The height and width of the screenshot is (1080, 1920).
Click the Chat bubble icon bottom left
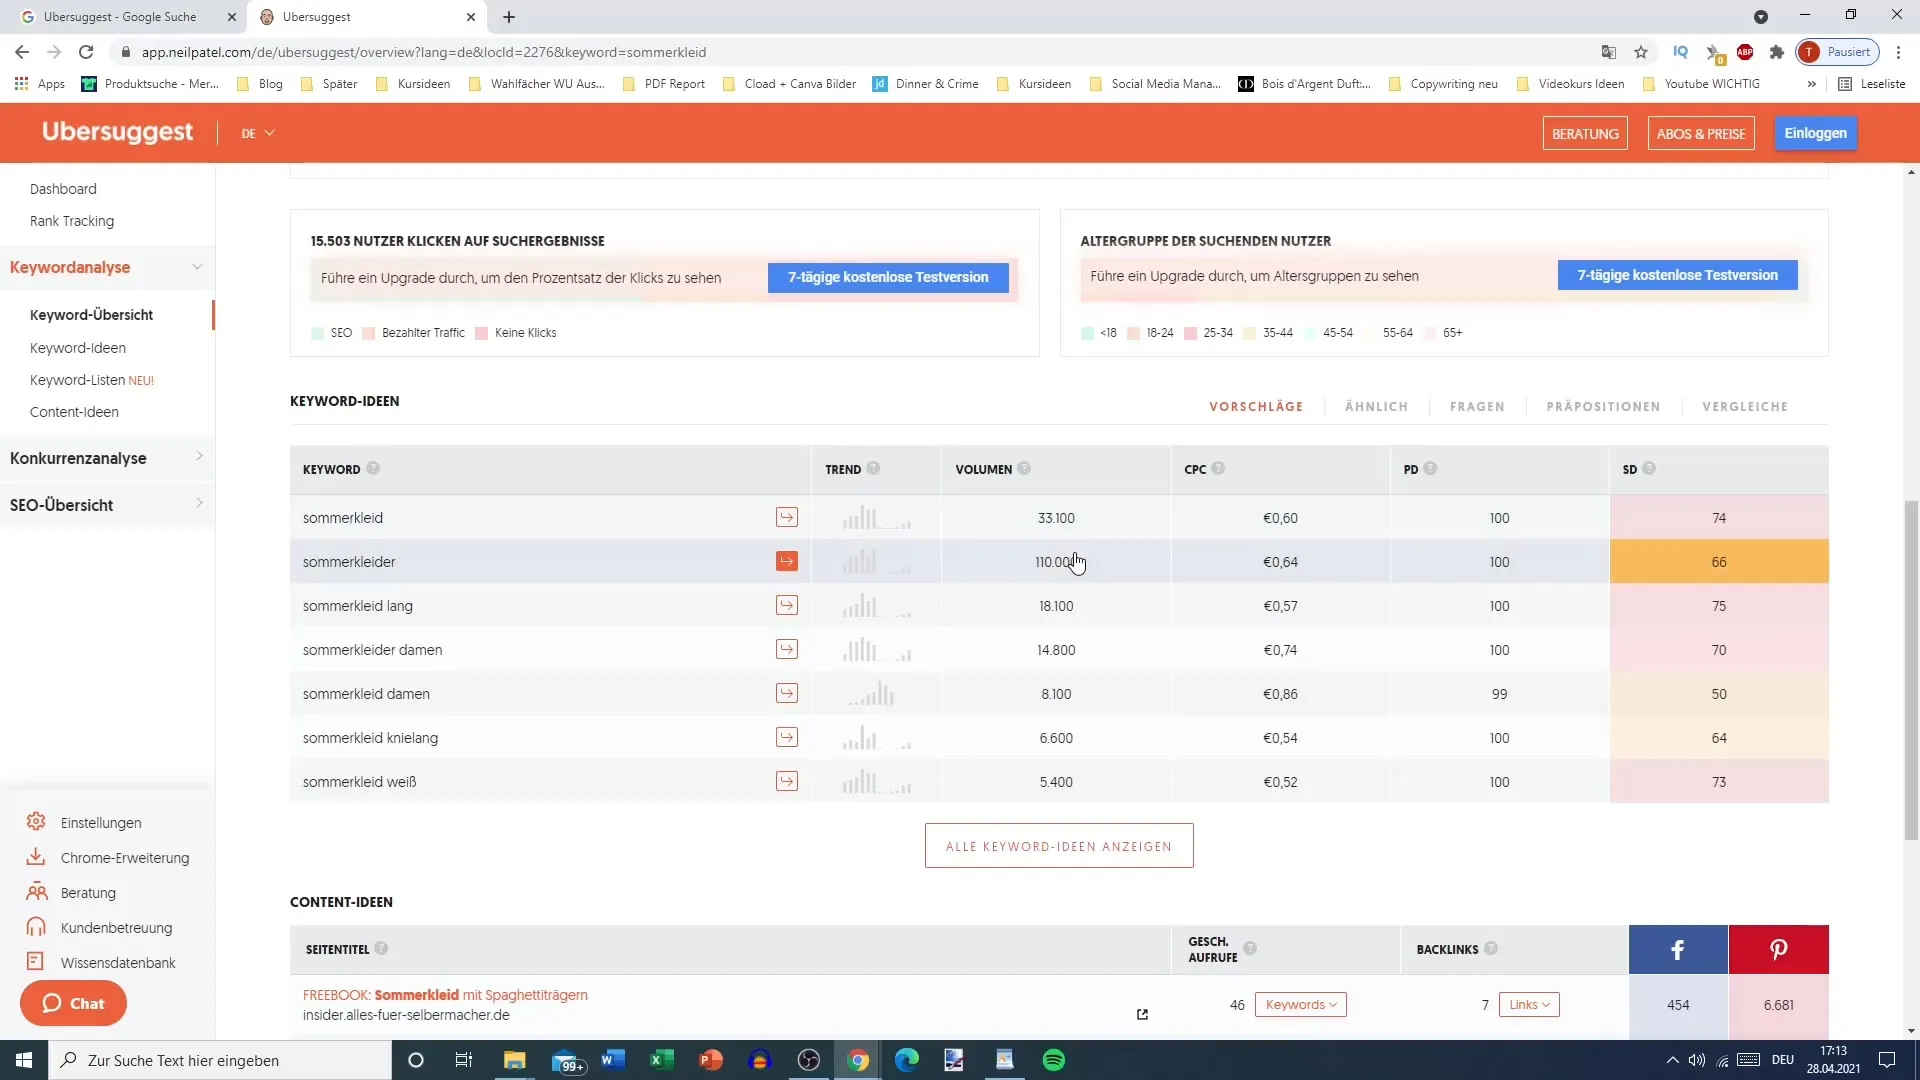click(74, 1005)
